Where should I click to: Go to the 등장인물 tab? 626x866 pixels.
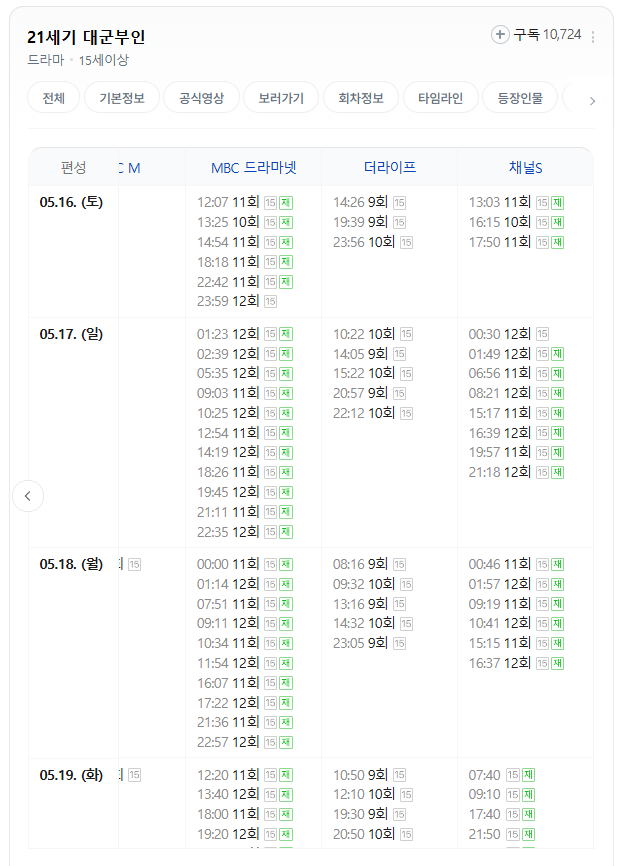[520, 98]
